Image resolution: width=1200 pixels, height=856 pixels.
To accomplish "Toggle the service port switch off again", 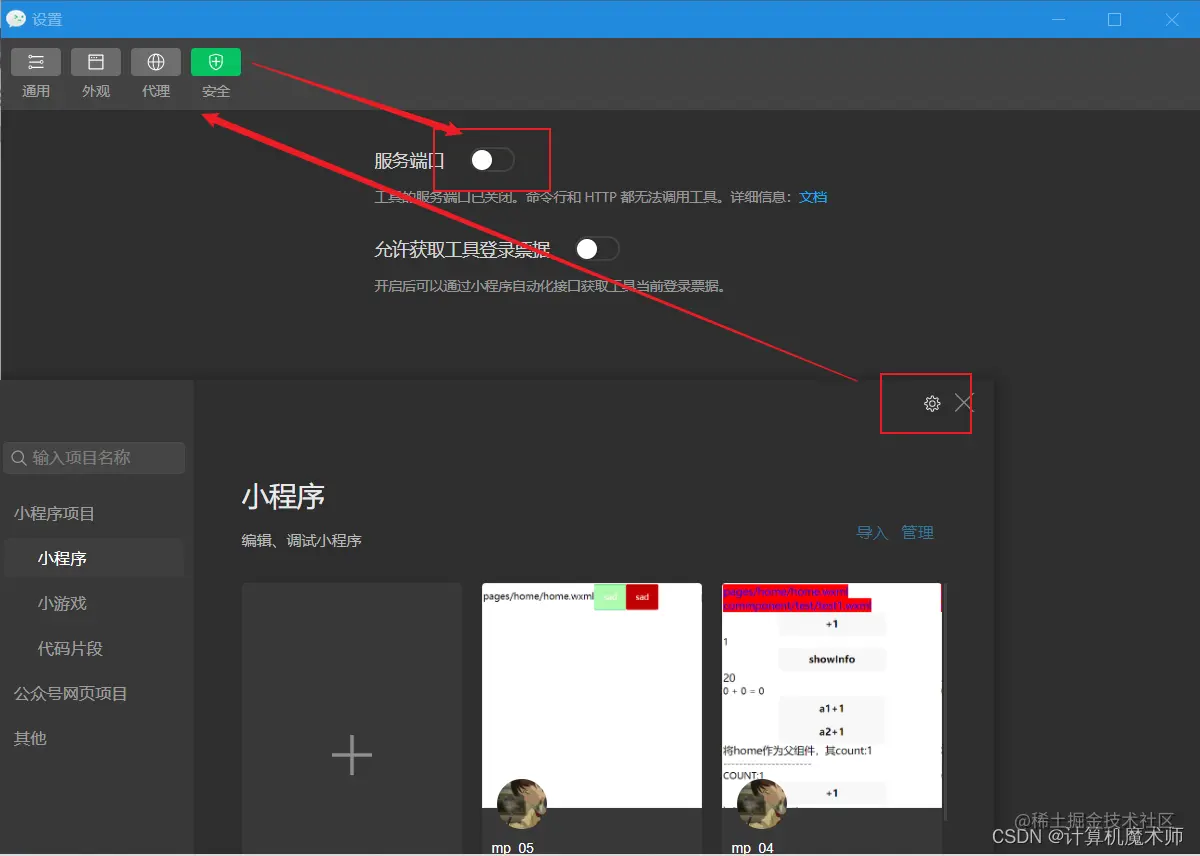I will click(490, 159).
